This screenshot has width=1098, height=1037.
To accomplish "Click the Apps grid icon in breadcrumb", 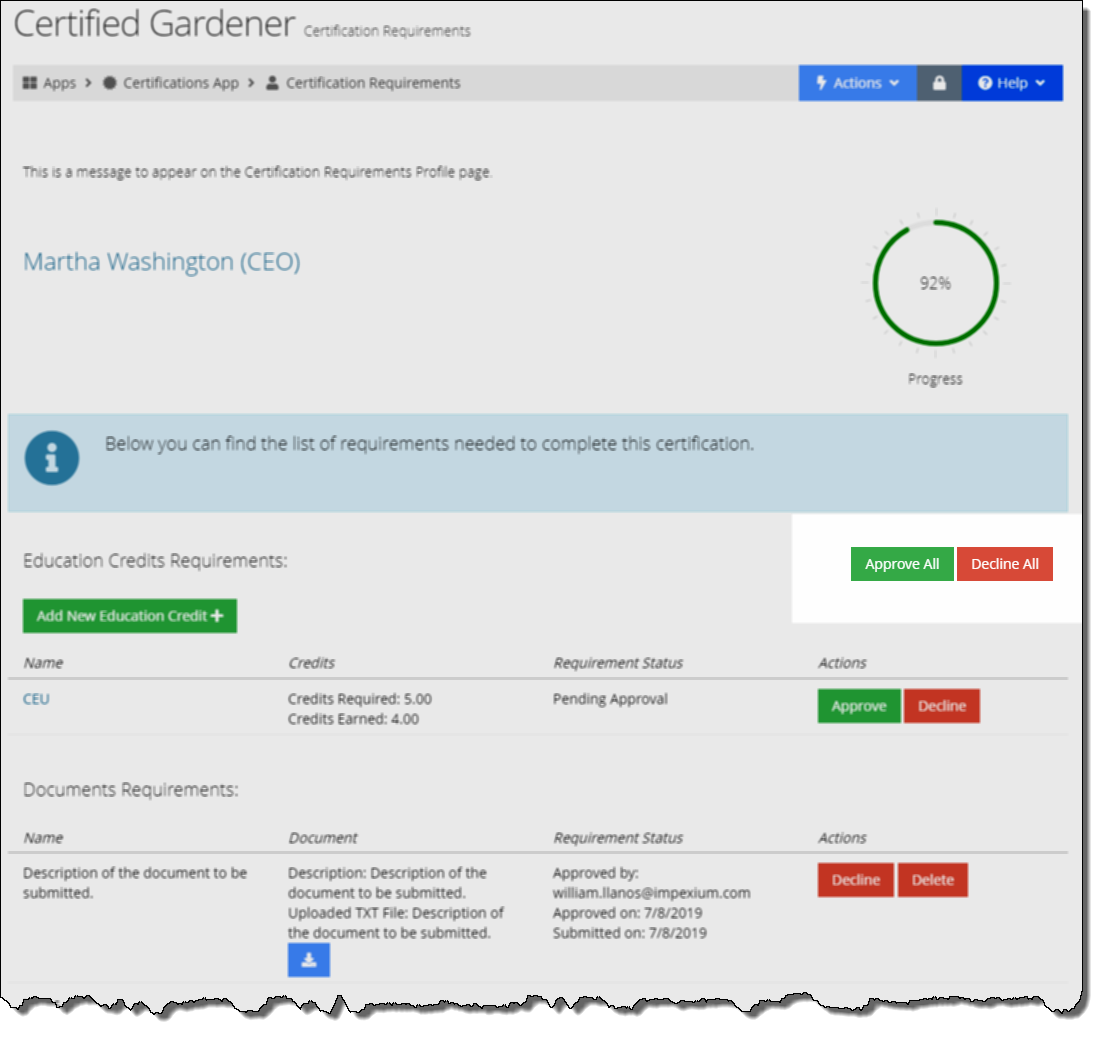I will [29, 83].
